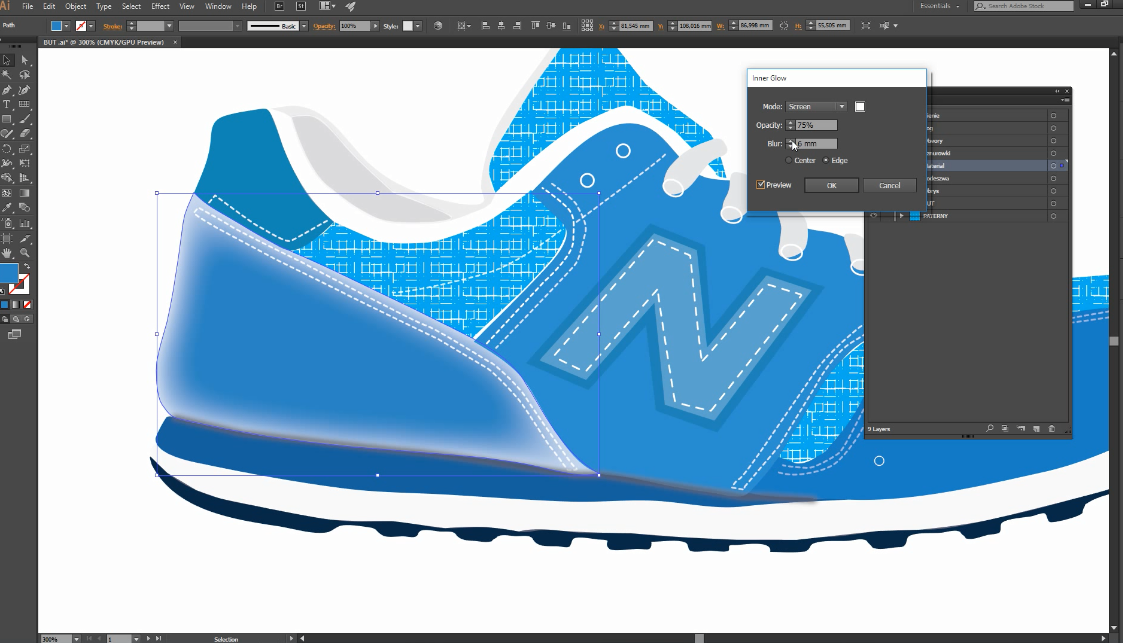Click the orange Opacity link in control bar
The height and width of the screenshot is (643, 1123).
324,26
